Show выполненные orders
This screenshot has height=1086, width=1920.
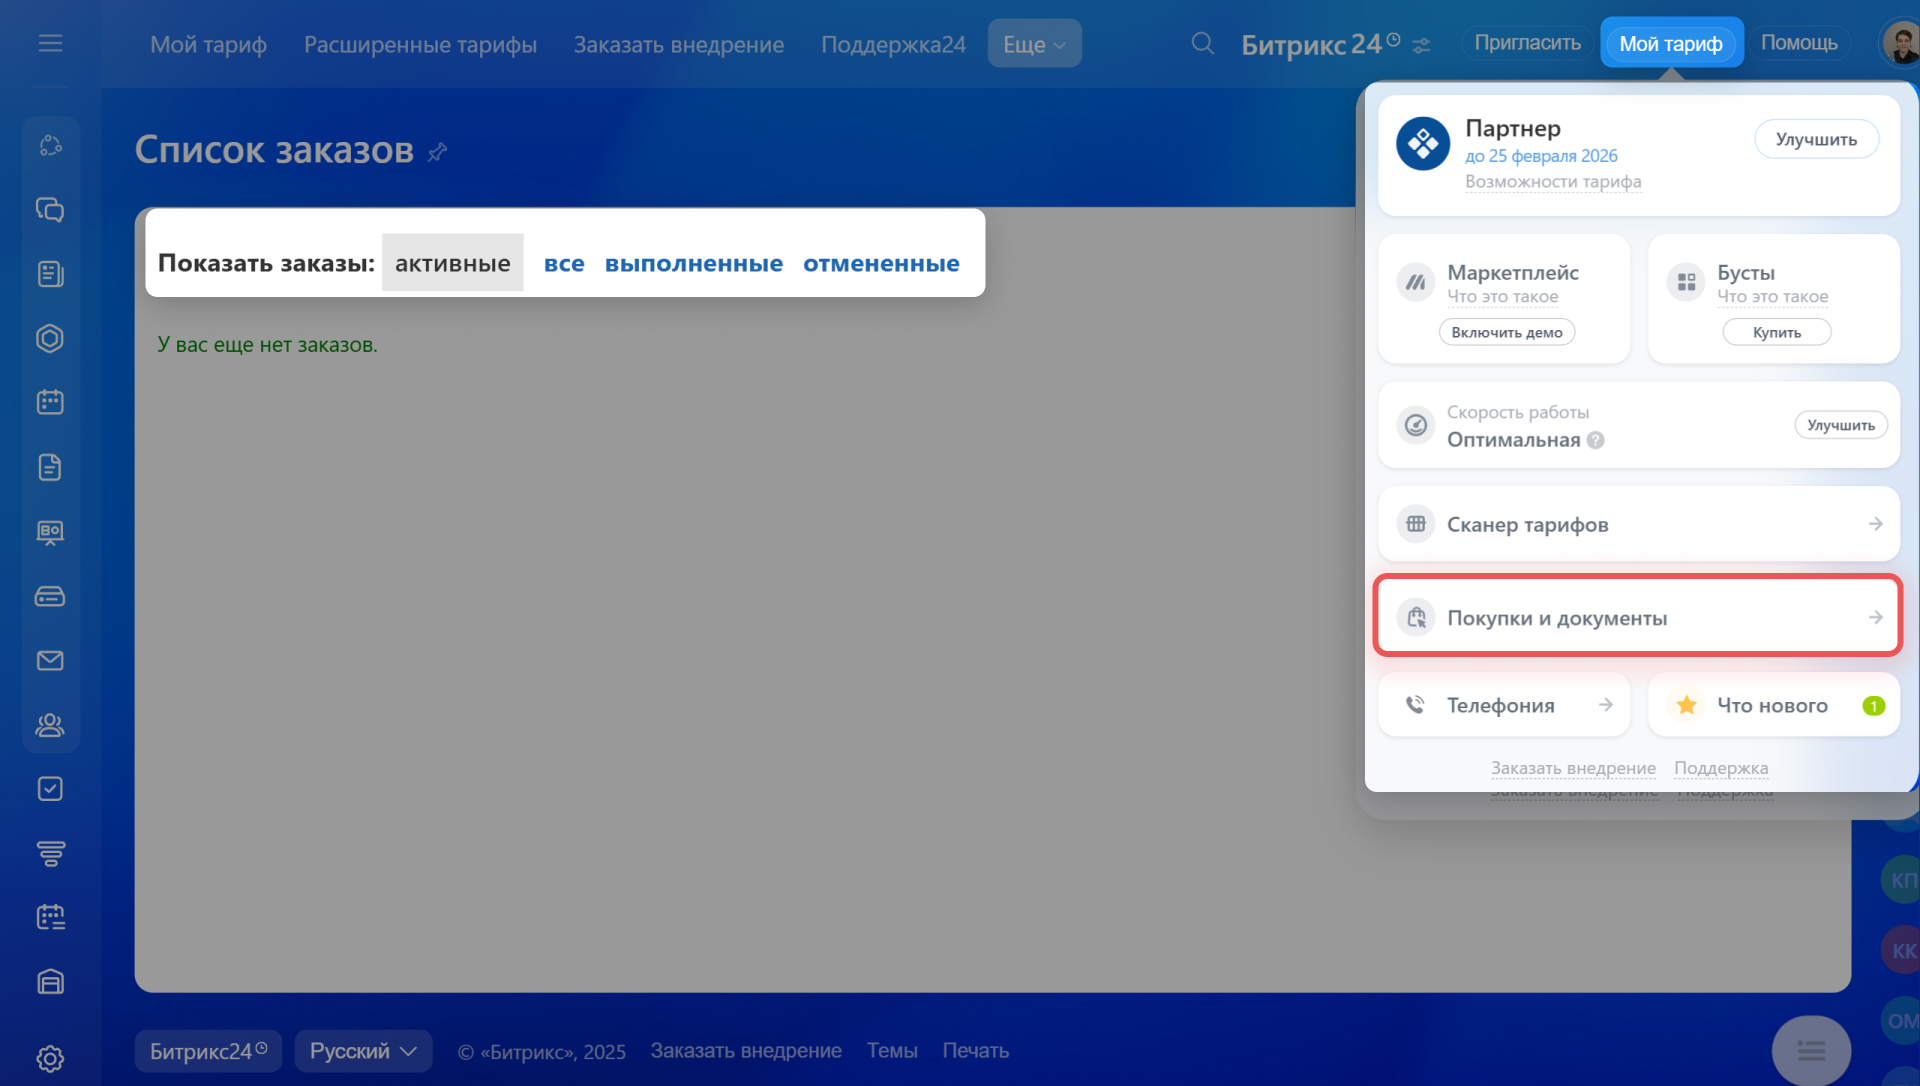click(x=694, y=263)
